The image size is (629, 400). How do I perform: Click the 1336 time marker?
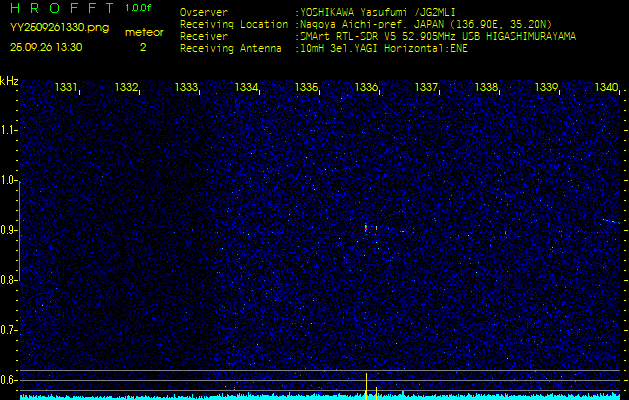tap(366, 88)
